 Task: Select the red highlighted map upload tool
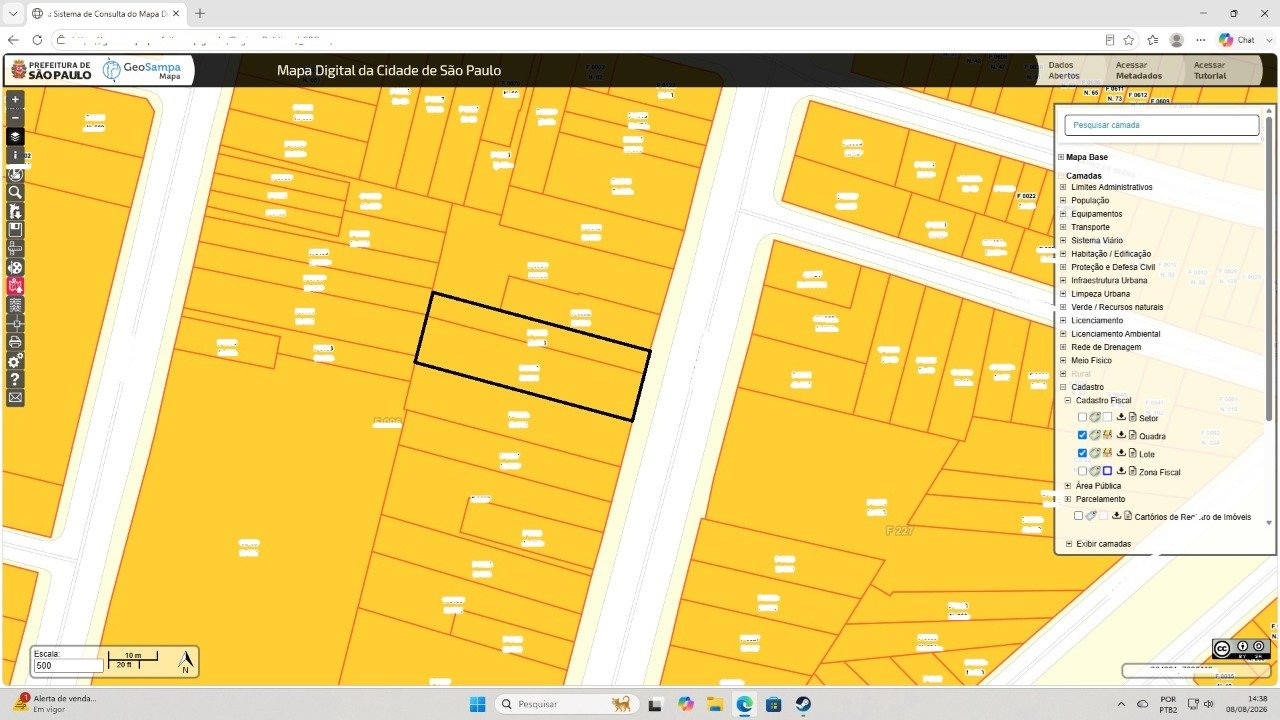[15, 286]
